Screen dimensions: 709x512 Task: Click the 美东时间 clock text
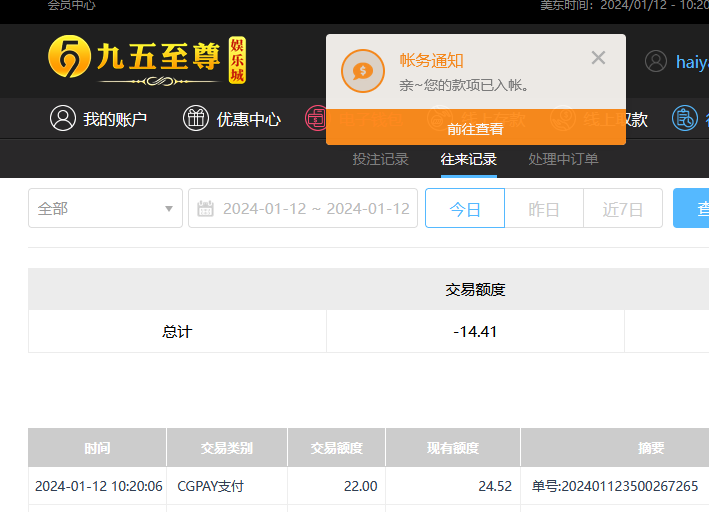pyautogui.click(x=624, y=5)
